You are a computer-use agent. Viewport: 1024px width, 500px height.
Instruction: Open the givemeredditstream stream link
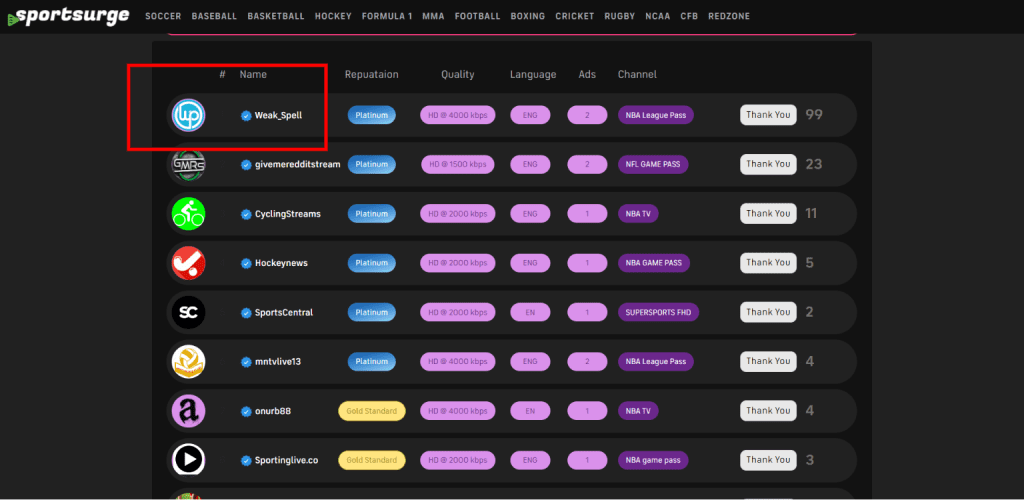(x=297, y=164)
